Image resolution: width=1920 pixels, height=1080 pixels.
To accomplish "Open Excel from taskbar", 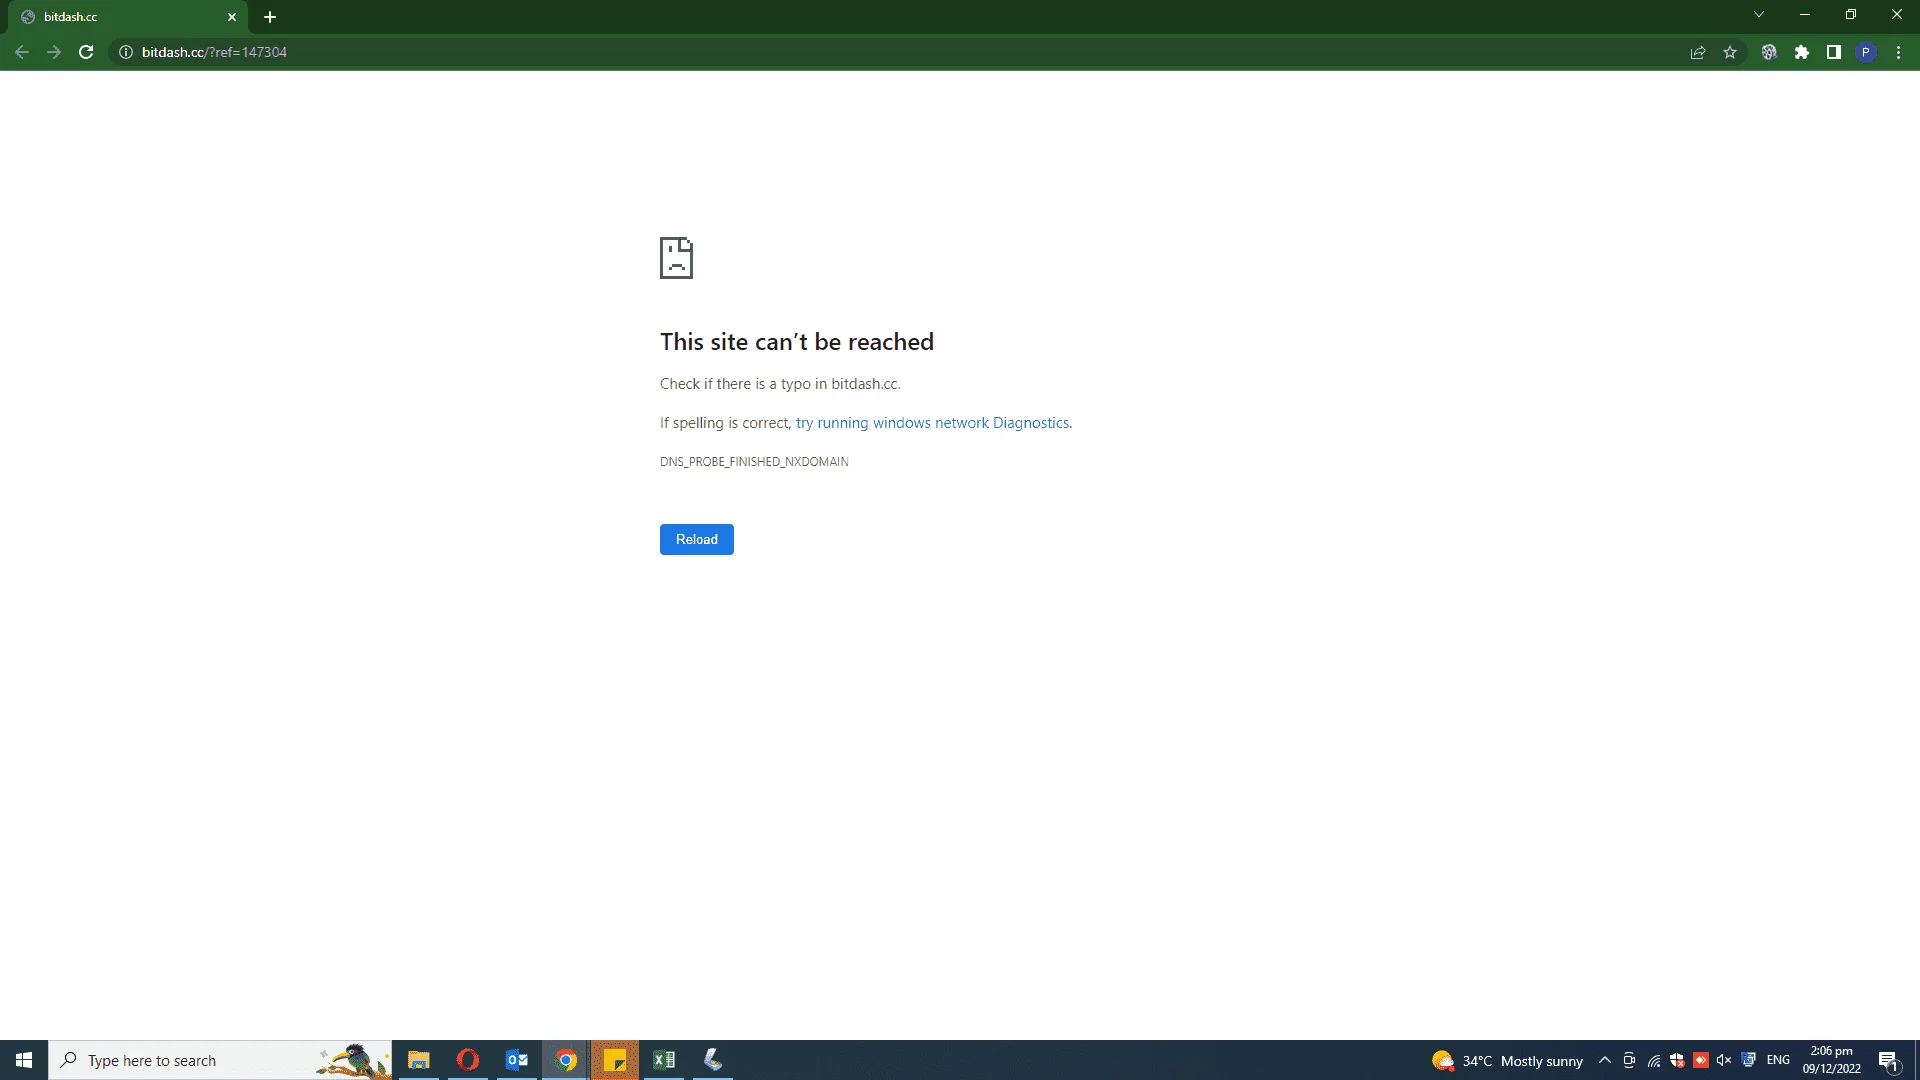I will pos(664,1060).
